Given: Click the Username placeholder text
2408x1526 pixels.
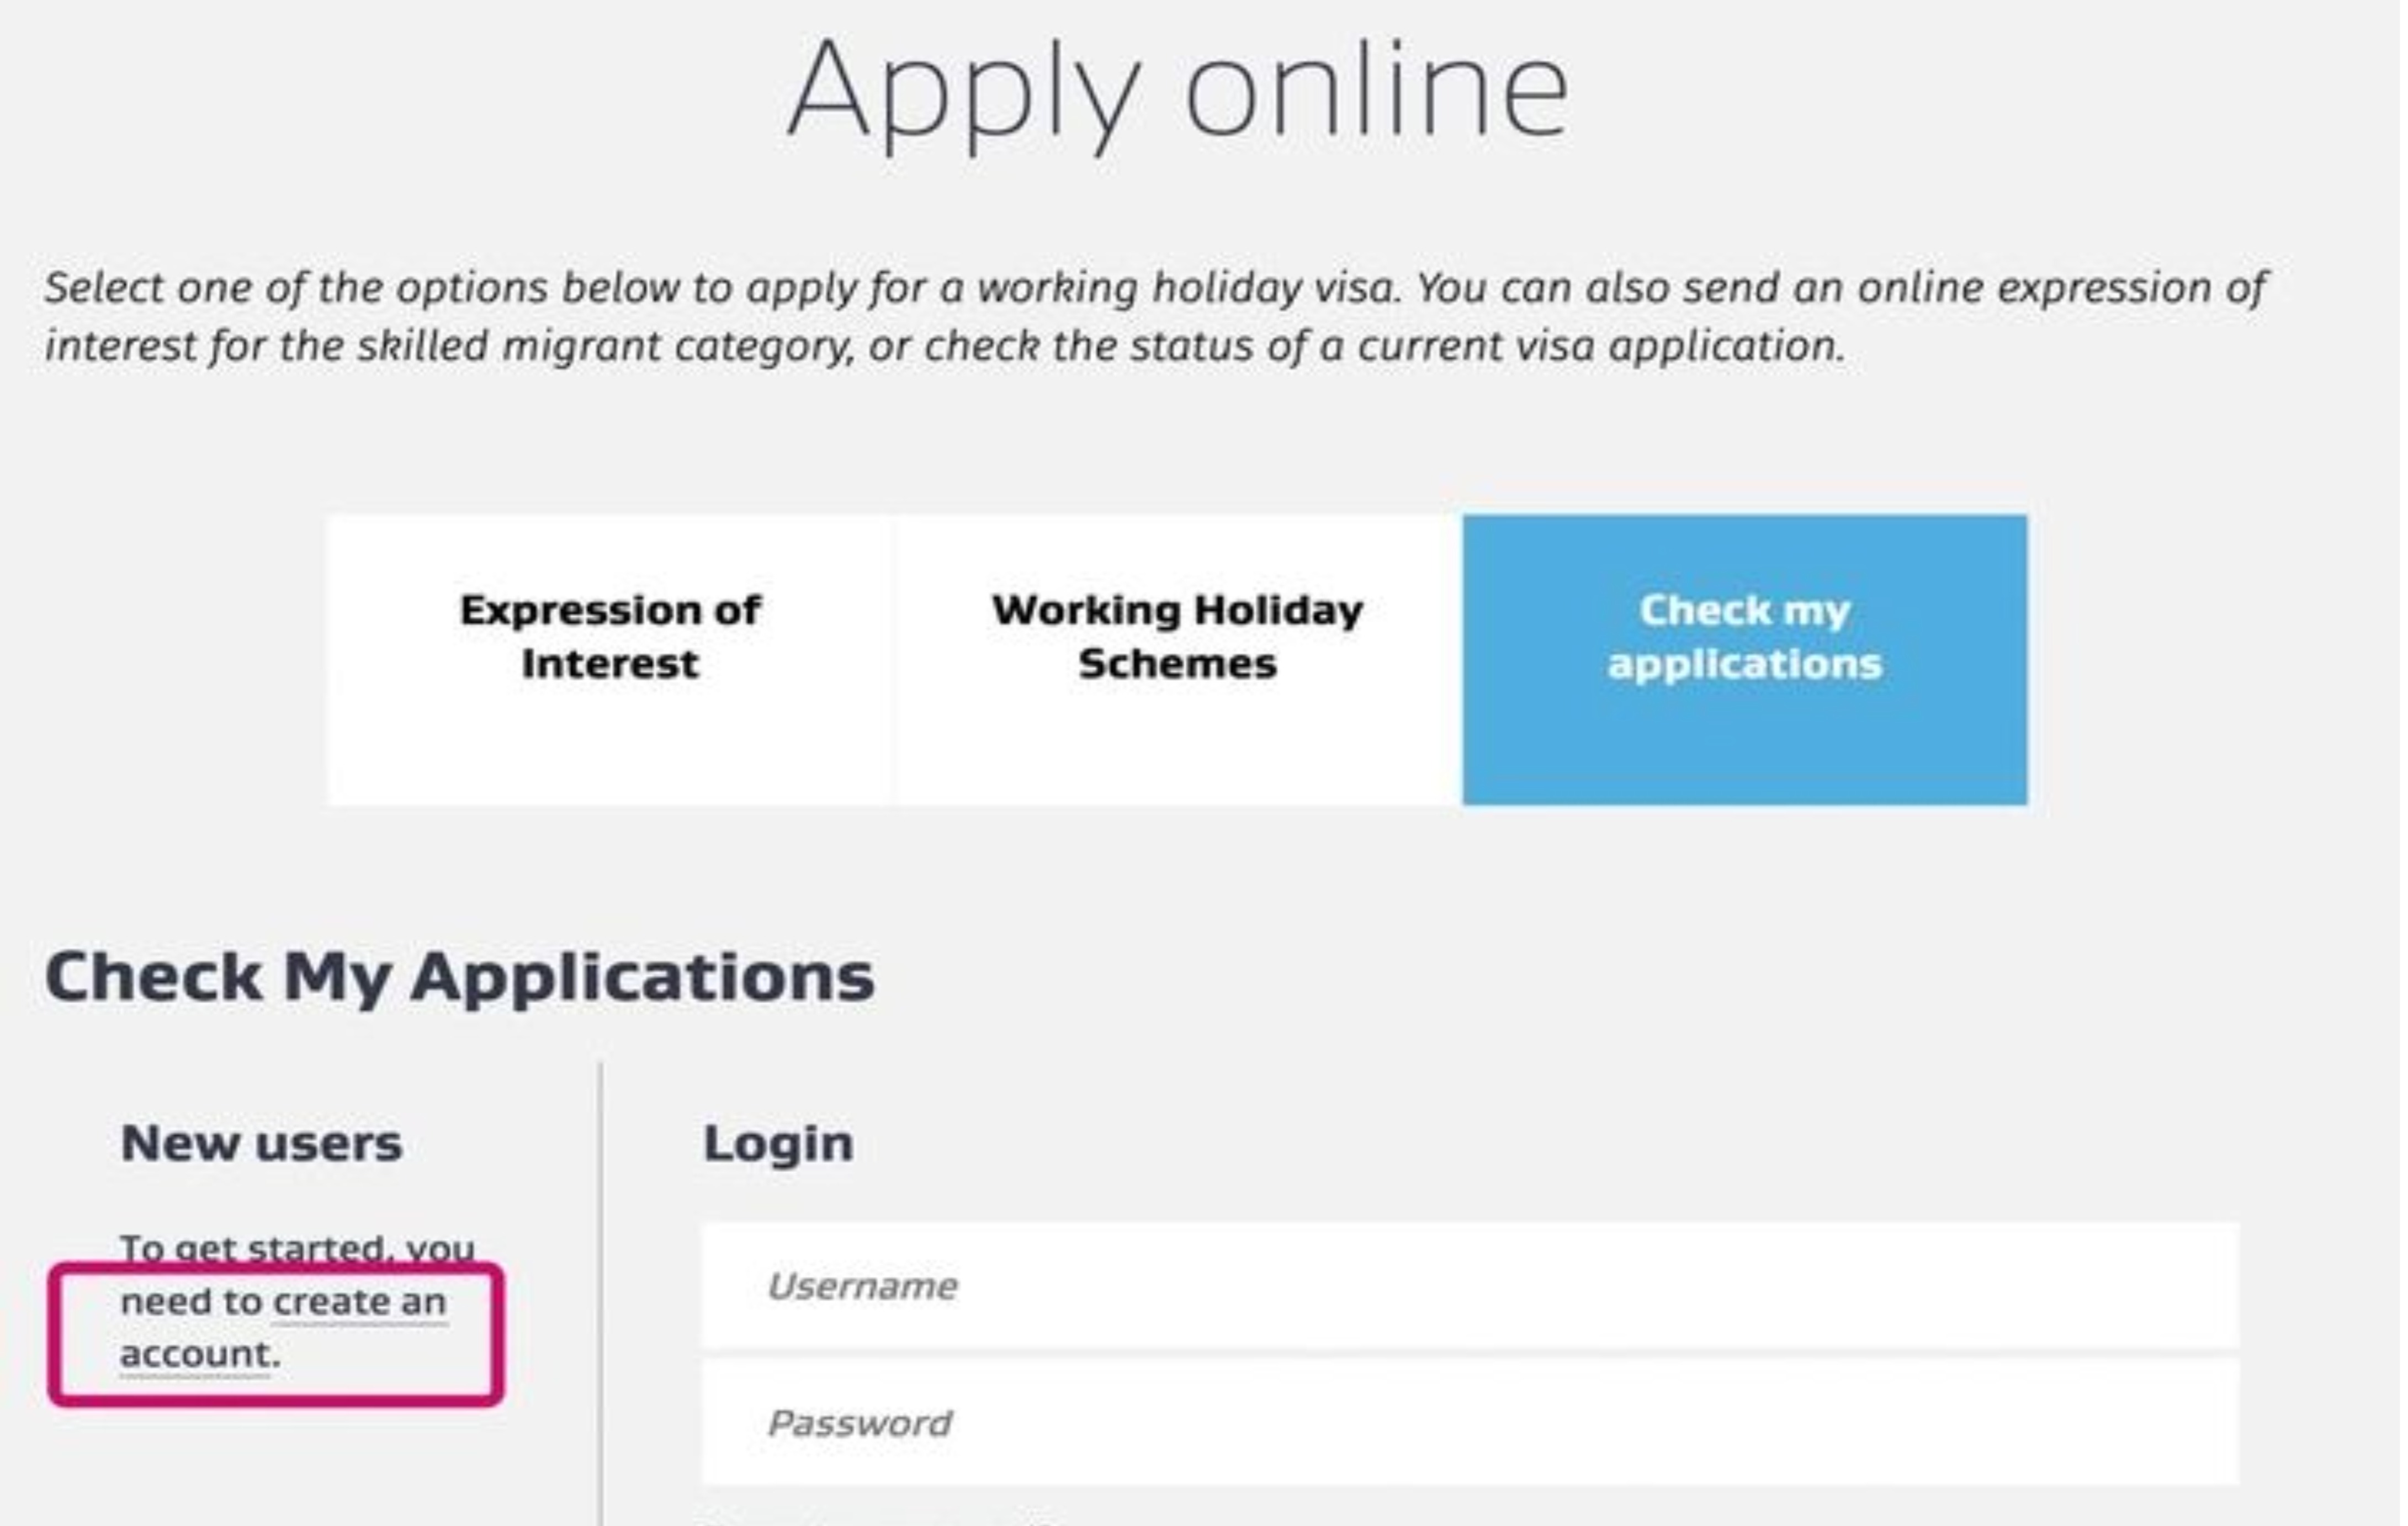Looking at the screenshot, I should pos(862,1286).
